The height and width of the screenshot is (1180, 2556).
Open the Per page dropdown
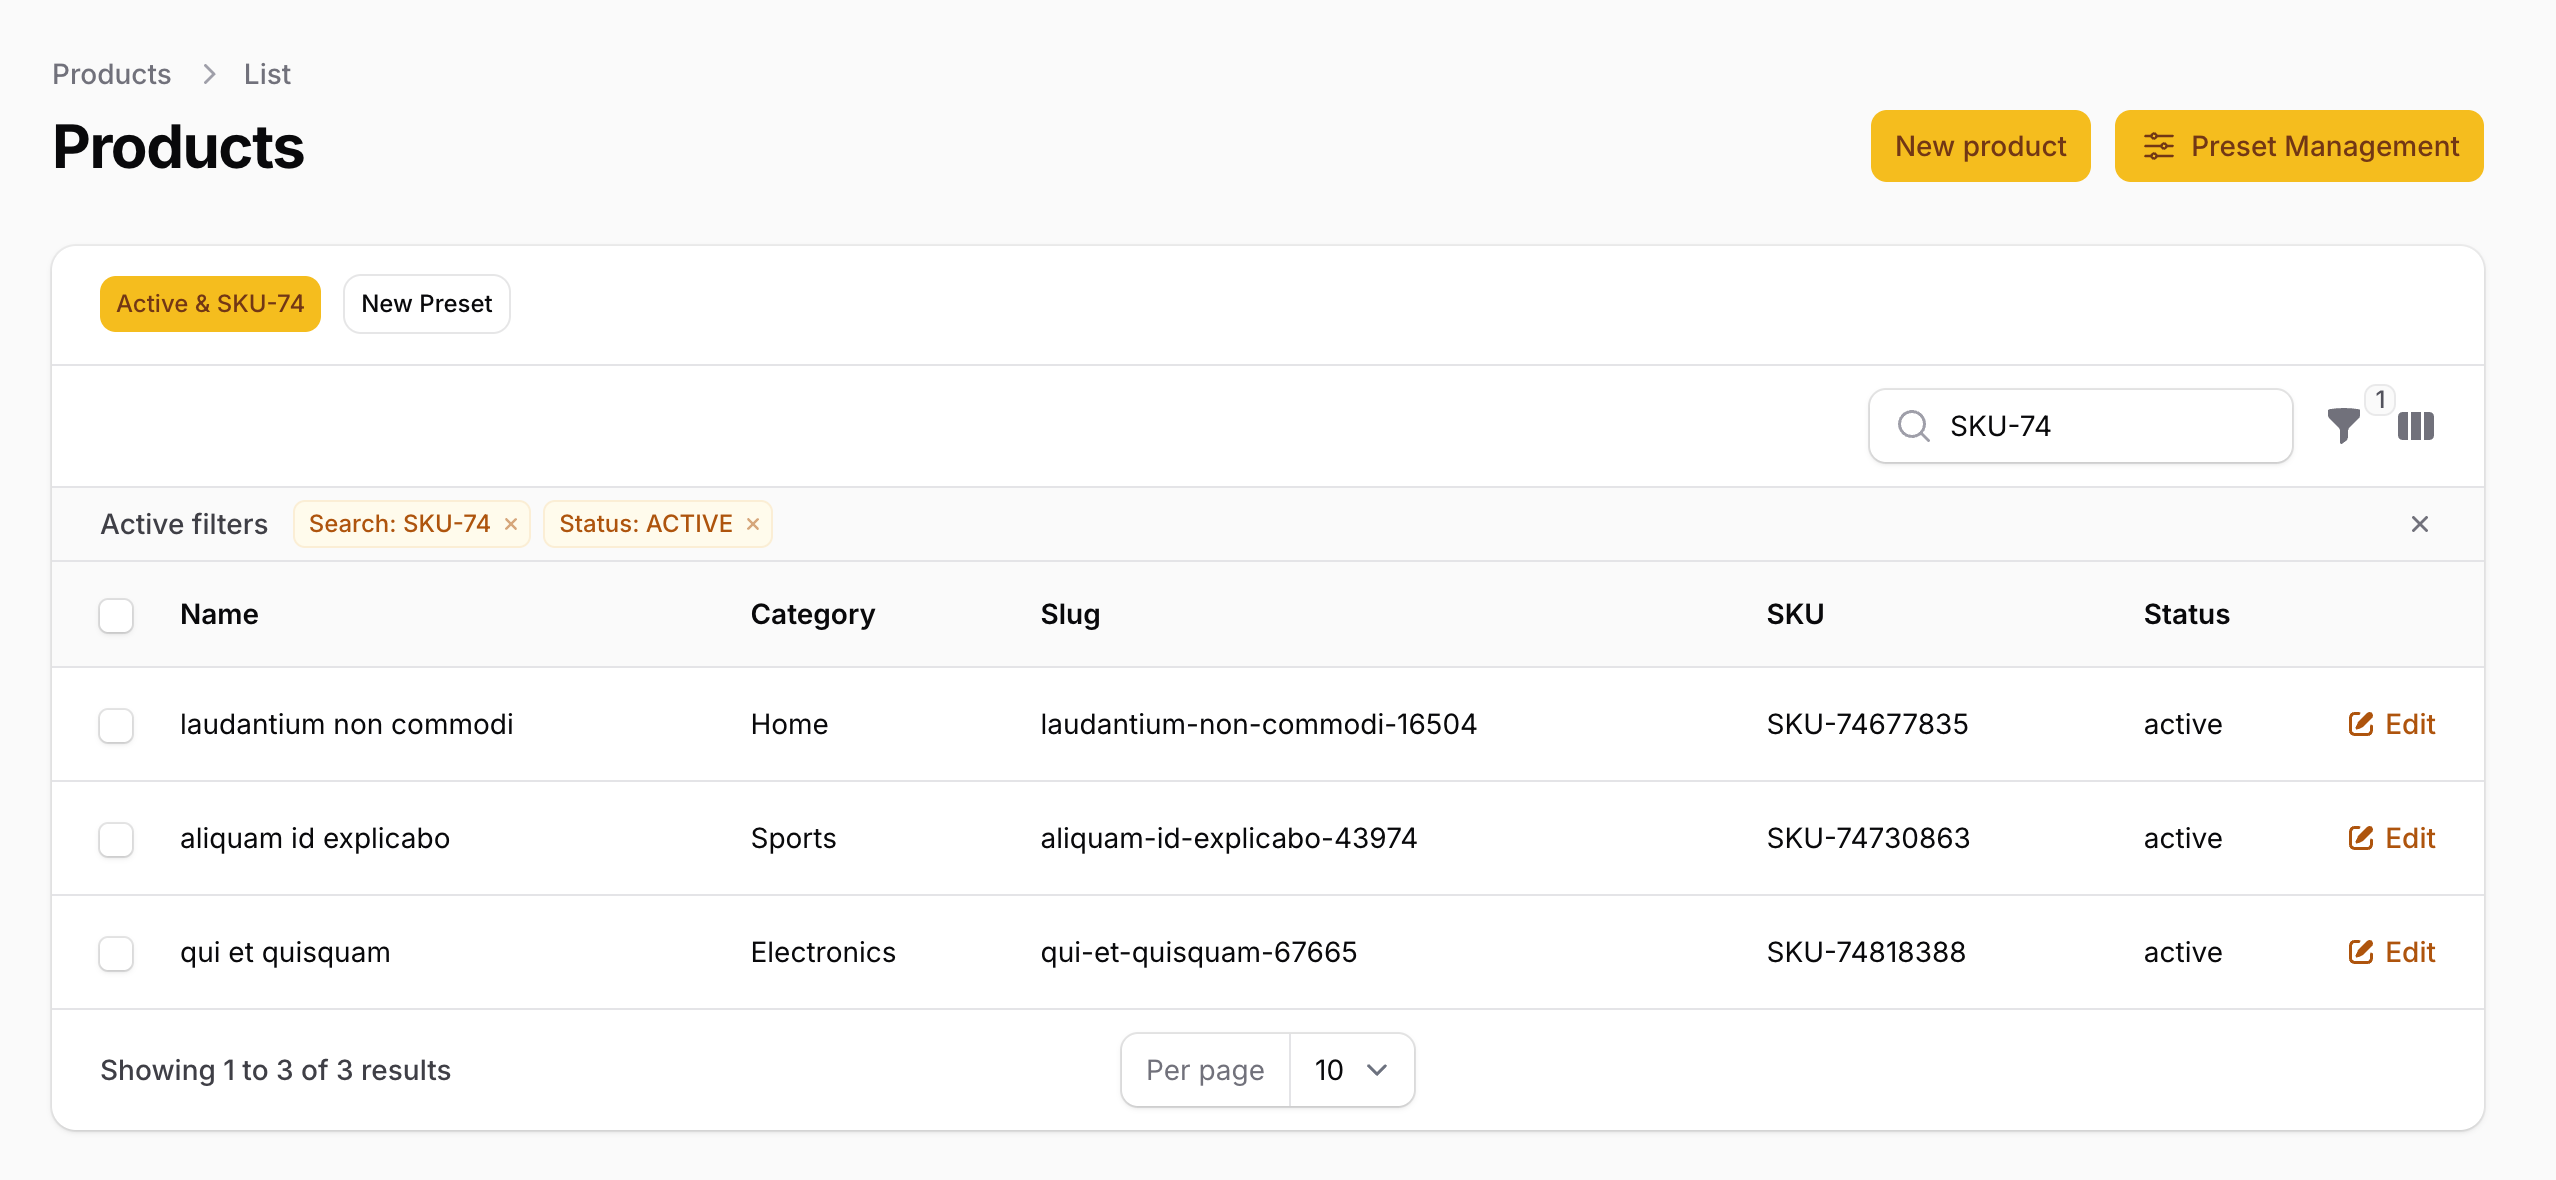1351,1070
